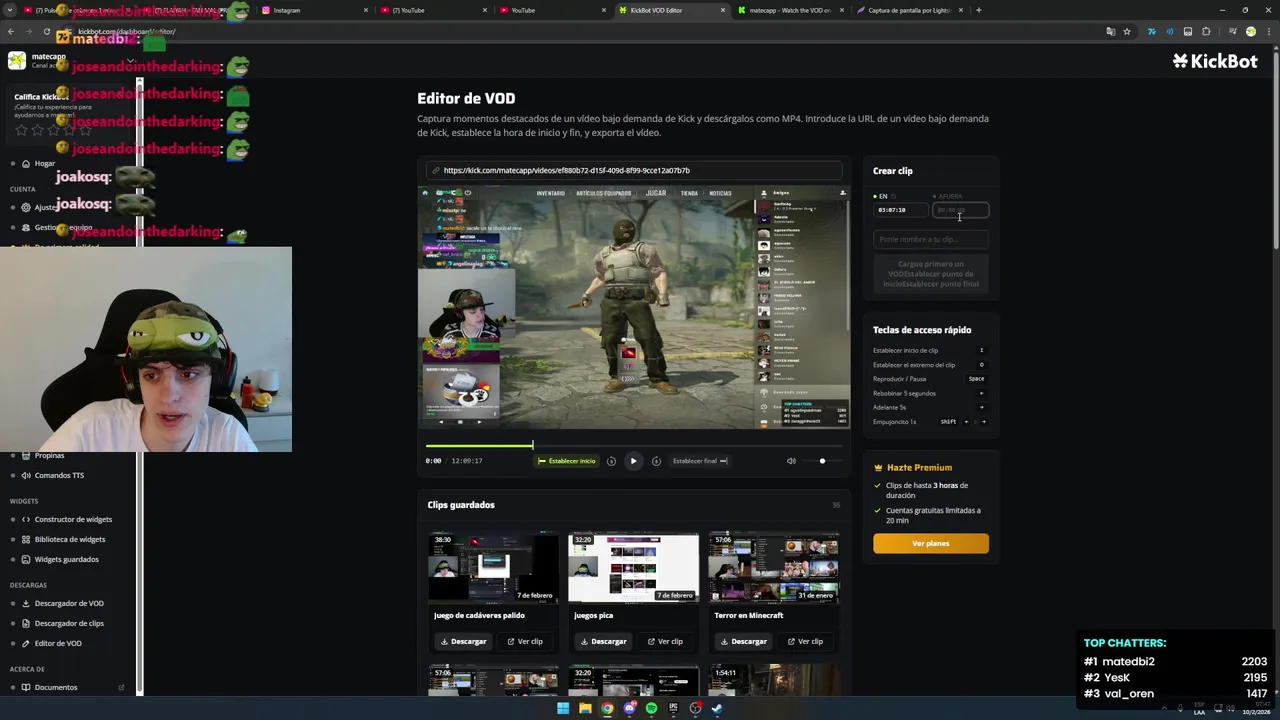Open the 'juego de cadáveres palido' clip thumbnail
This screenshot has height=720, width=1280.
(493, 568)
